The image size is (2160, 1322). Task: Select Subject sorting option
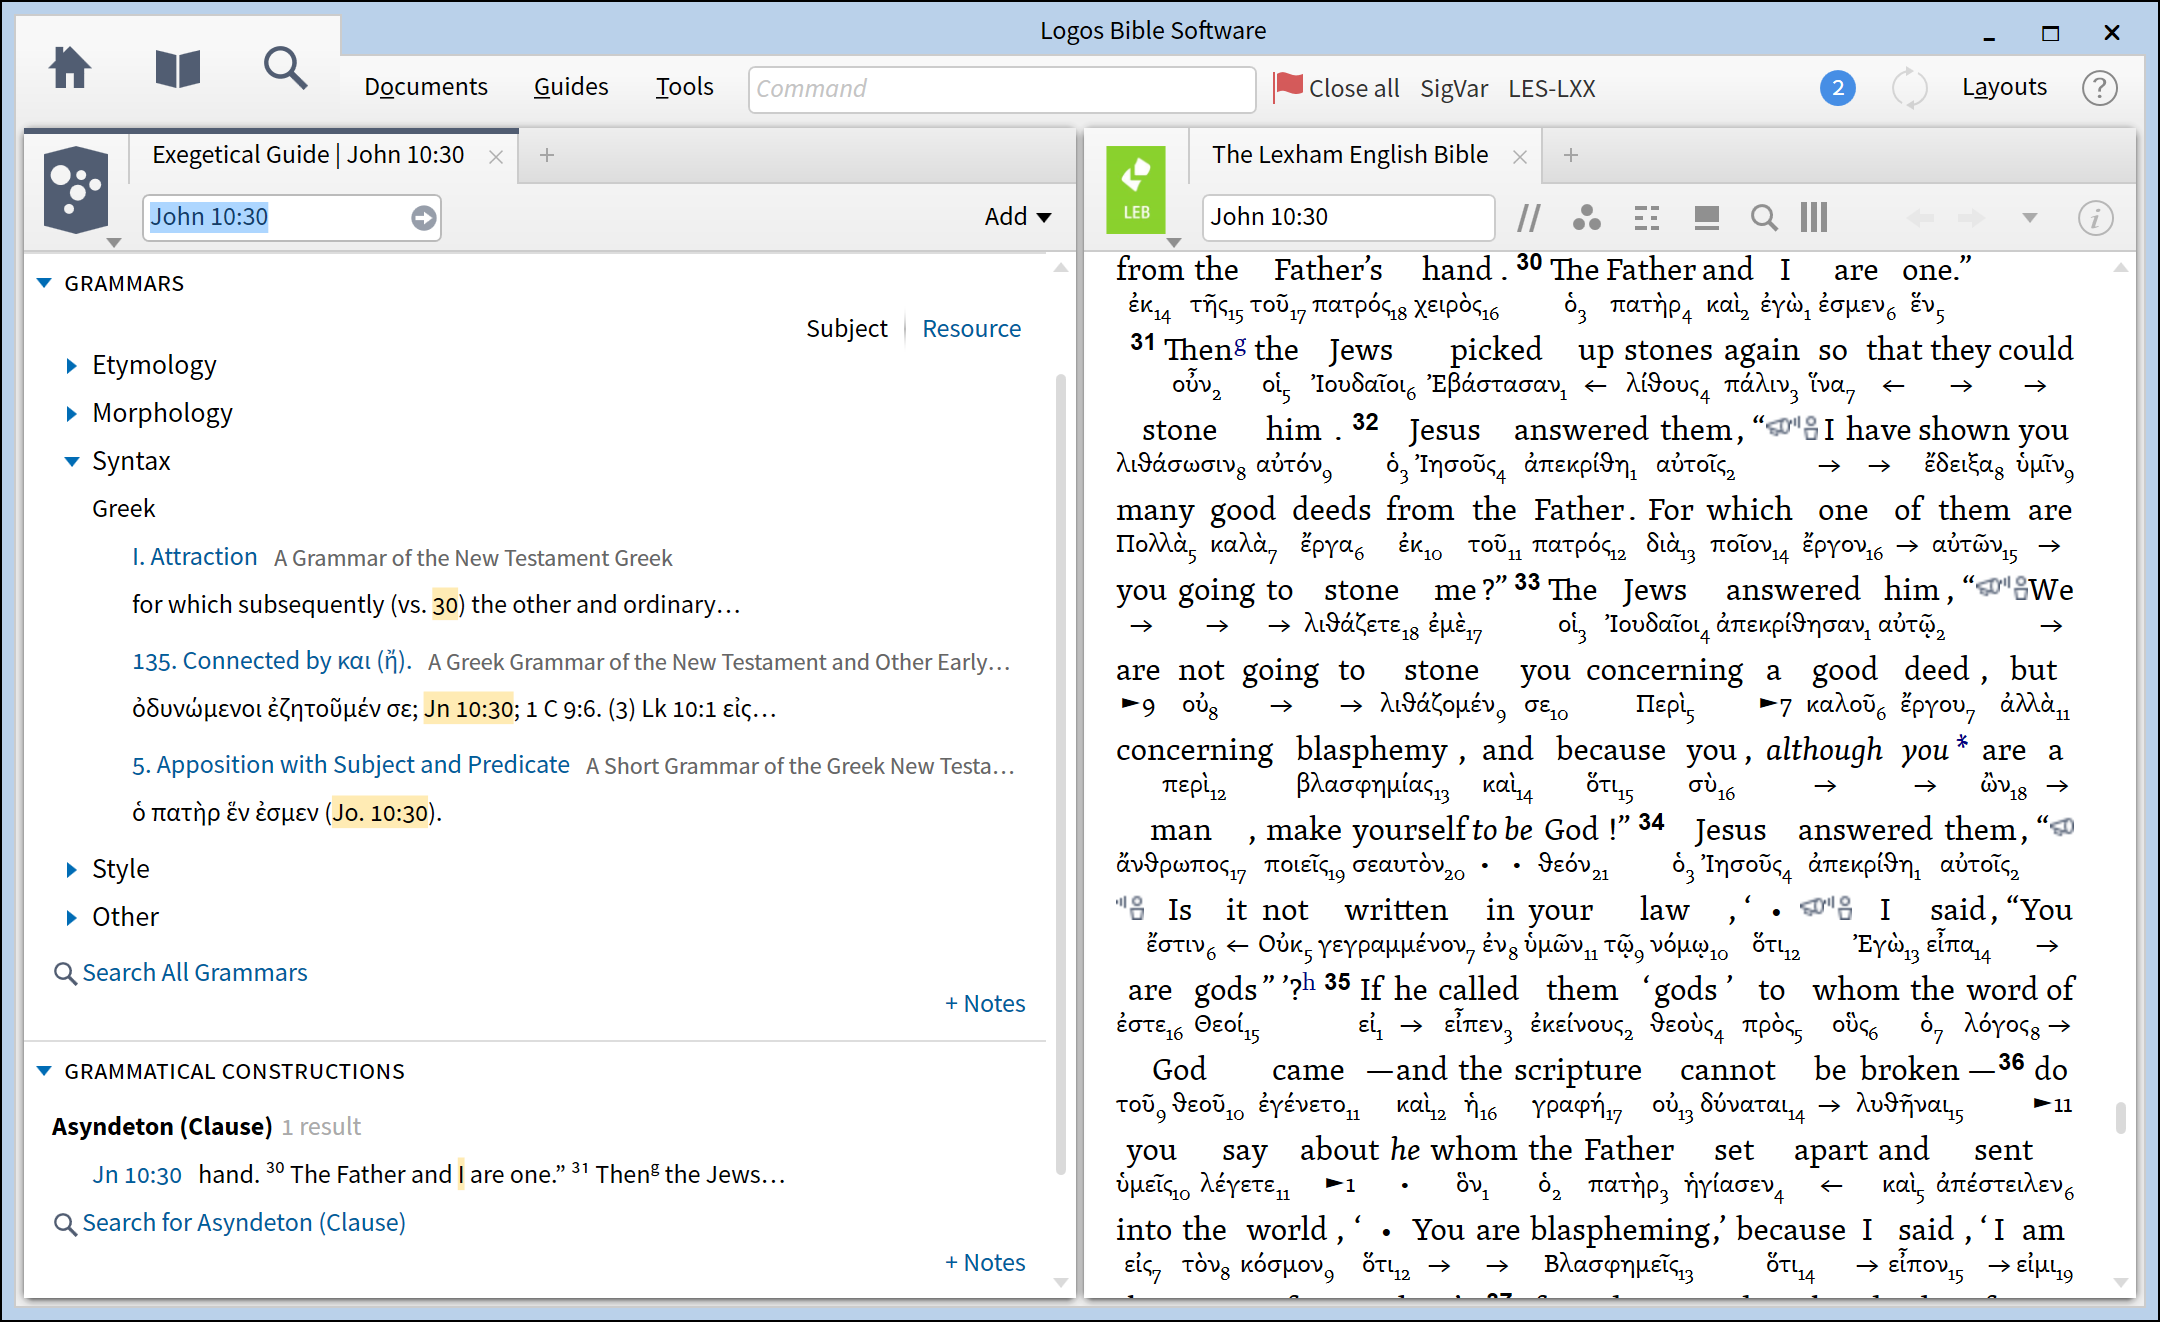tap(846, 329)
